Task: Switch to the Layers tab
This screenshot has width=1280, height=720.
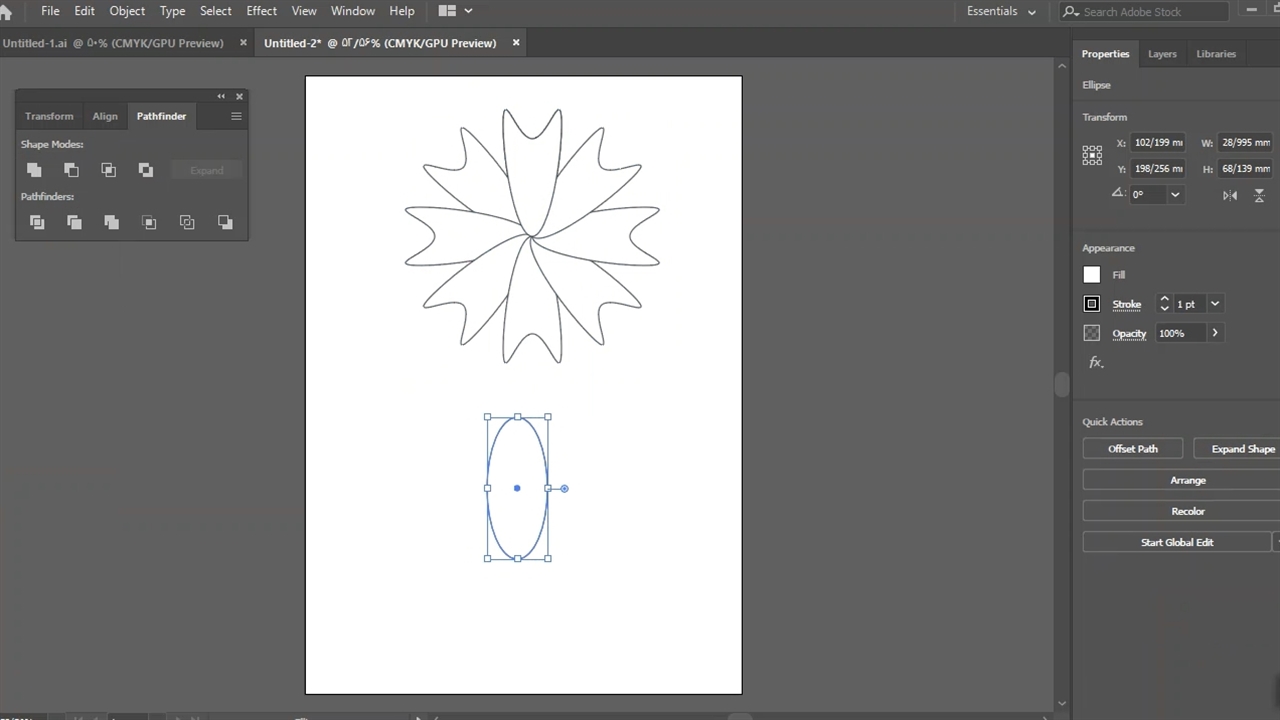Action: (1162, 54)
